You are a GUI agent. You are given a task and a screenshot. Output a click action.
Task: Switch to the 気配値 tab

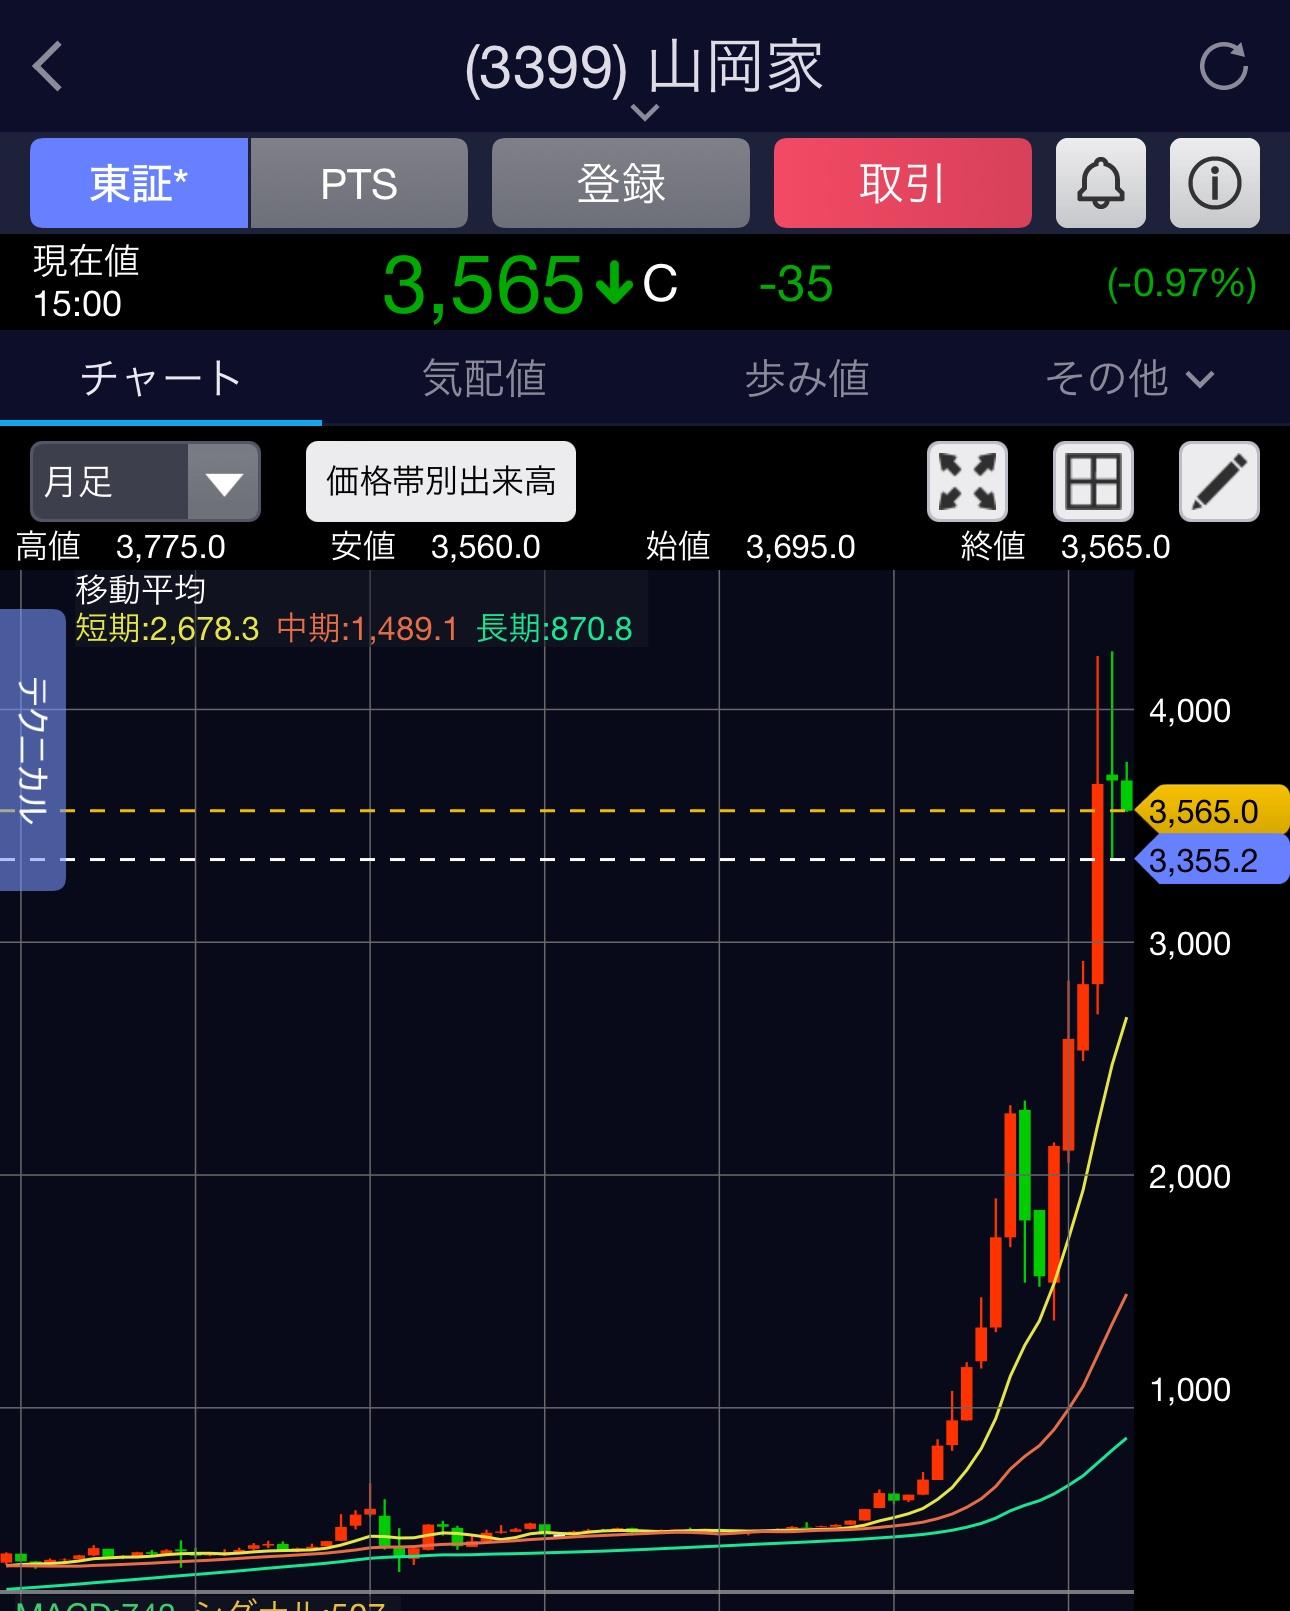[x=484, y=378]
